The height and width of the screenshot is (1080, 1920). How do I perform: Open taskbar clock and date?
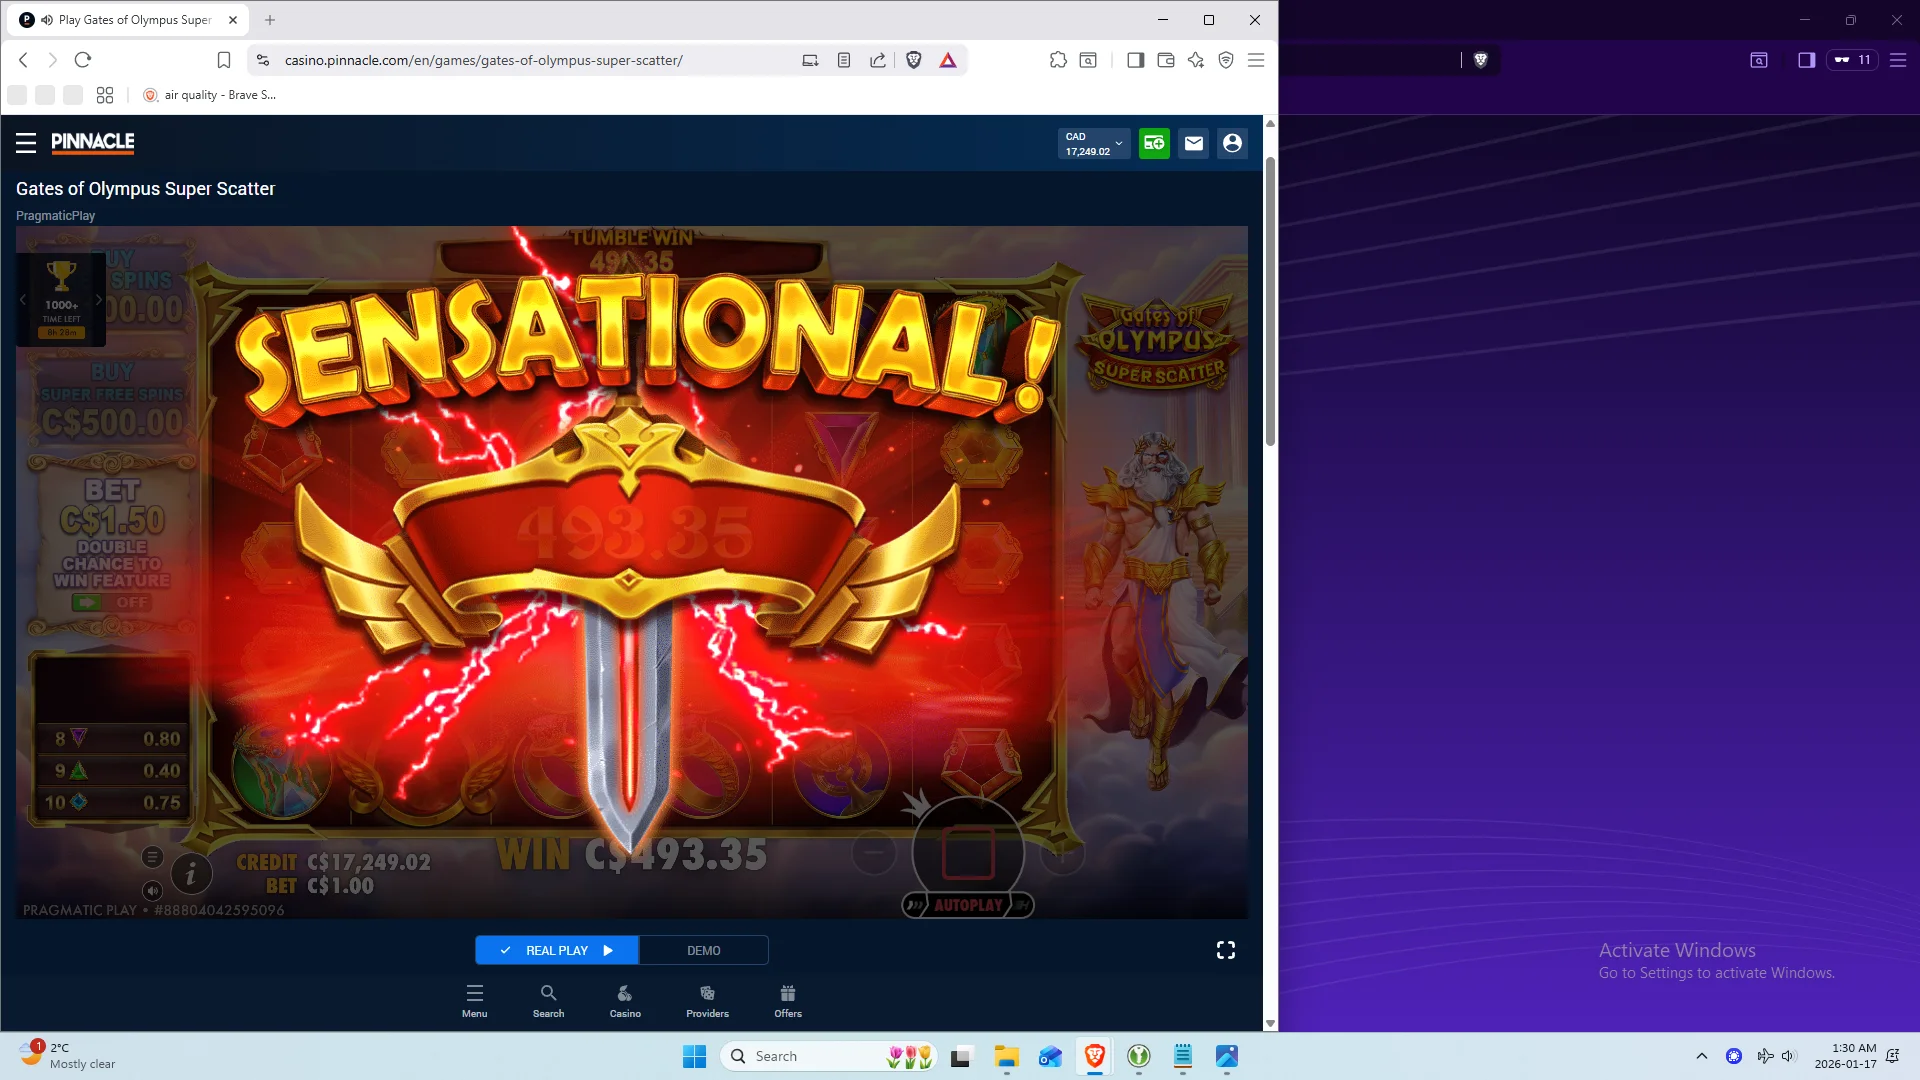pos(1846,1056)
